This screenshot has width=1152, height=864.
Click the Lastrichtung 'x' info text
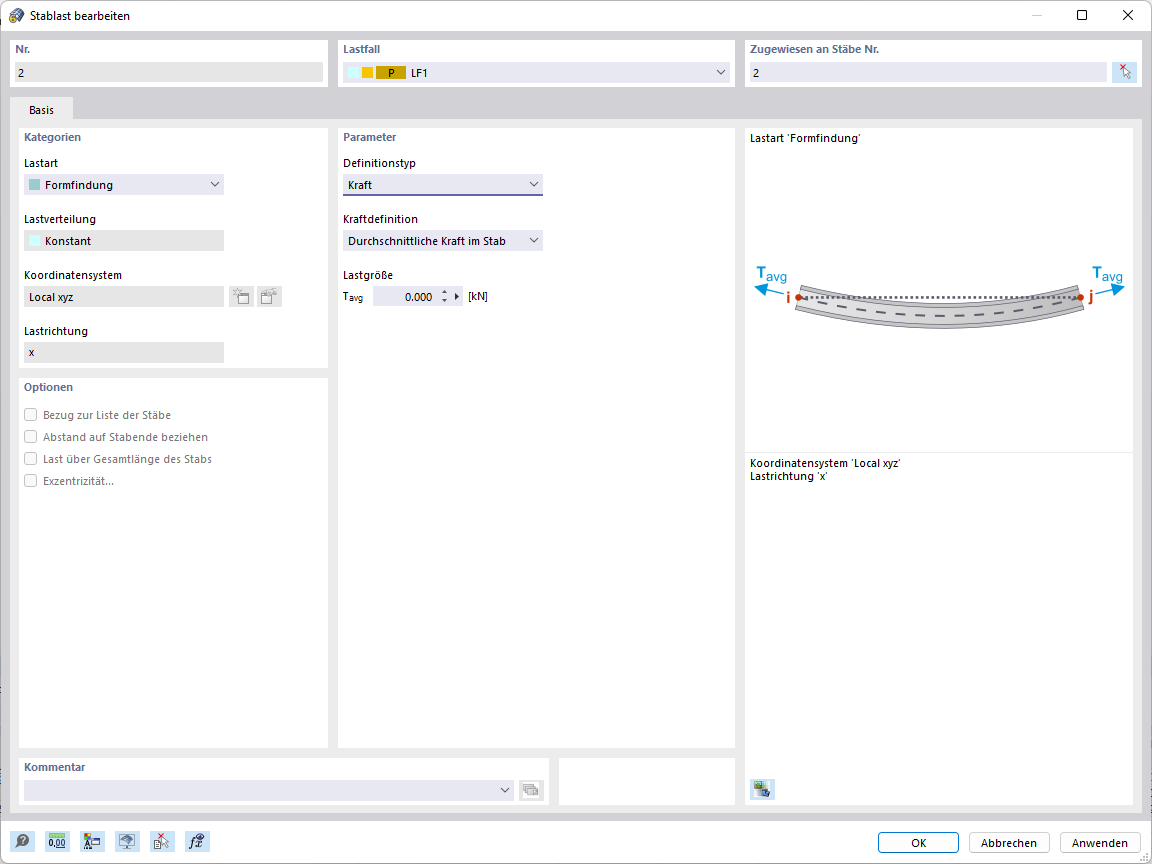coord(788,476)
